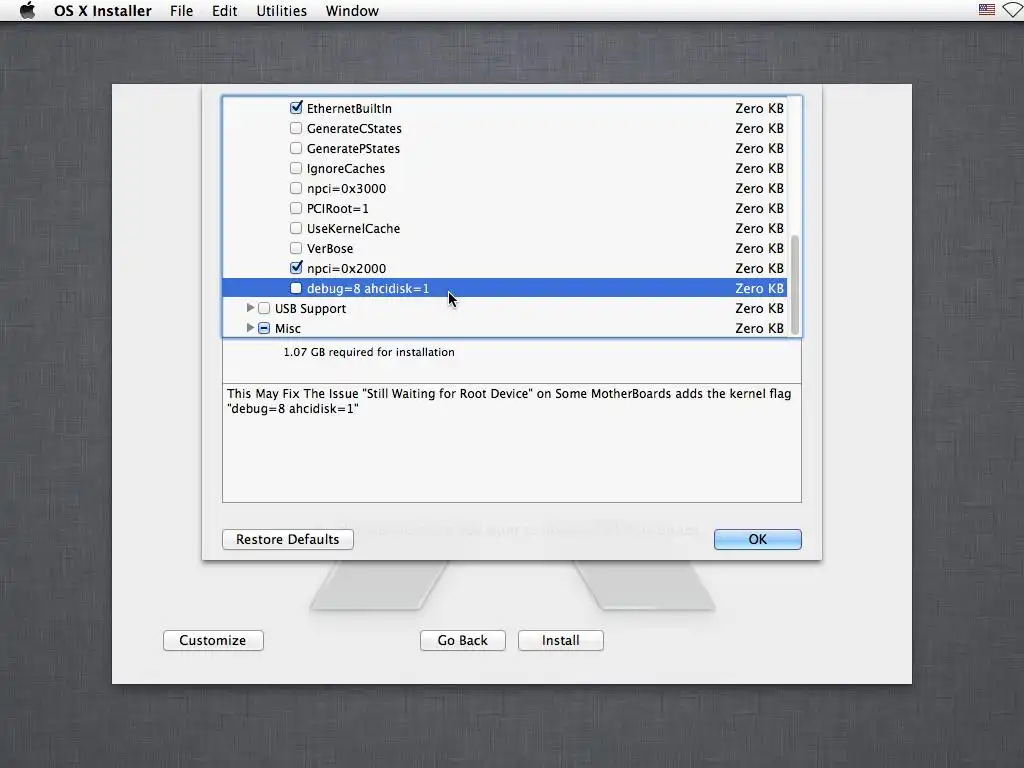Select the PCIRoot=1 row label

pyautogui.click(x=338, y=208)
